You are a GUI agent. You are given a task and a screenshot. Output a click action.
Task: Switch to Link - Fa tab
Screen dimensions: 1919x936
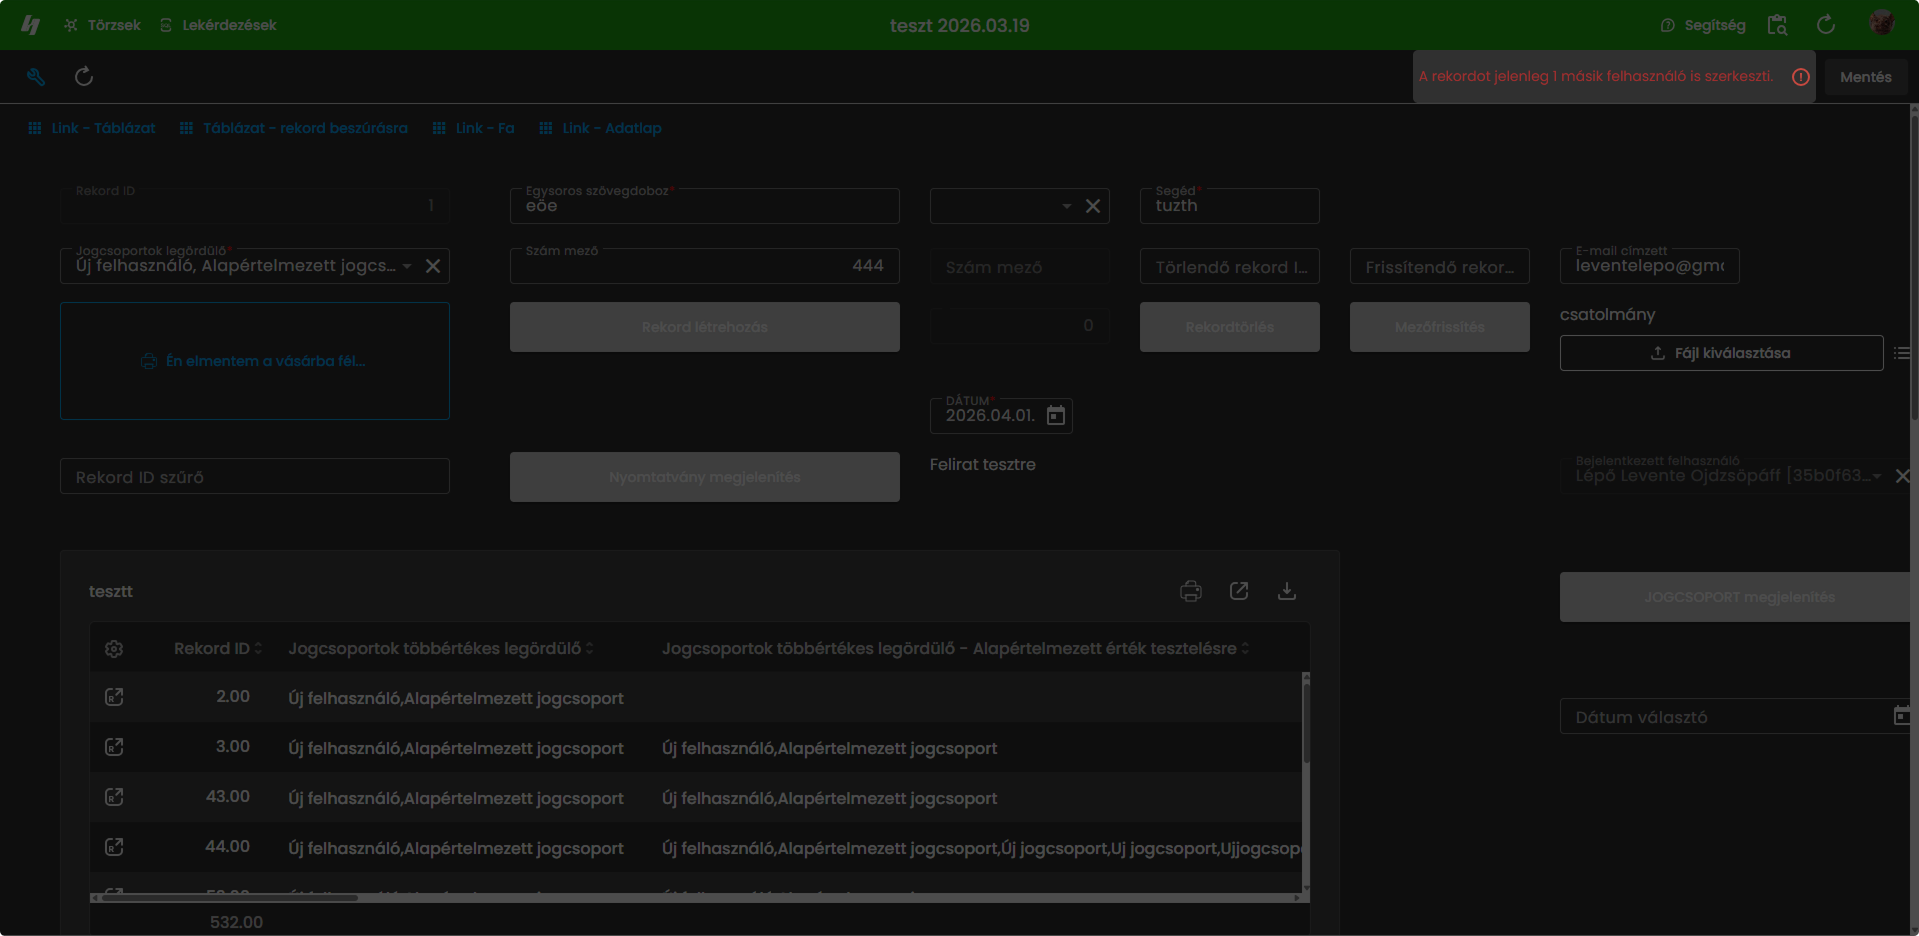(473, 128)
